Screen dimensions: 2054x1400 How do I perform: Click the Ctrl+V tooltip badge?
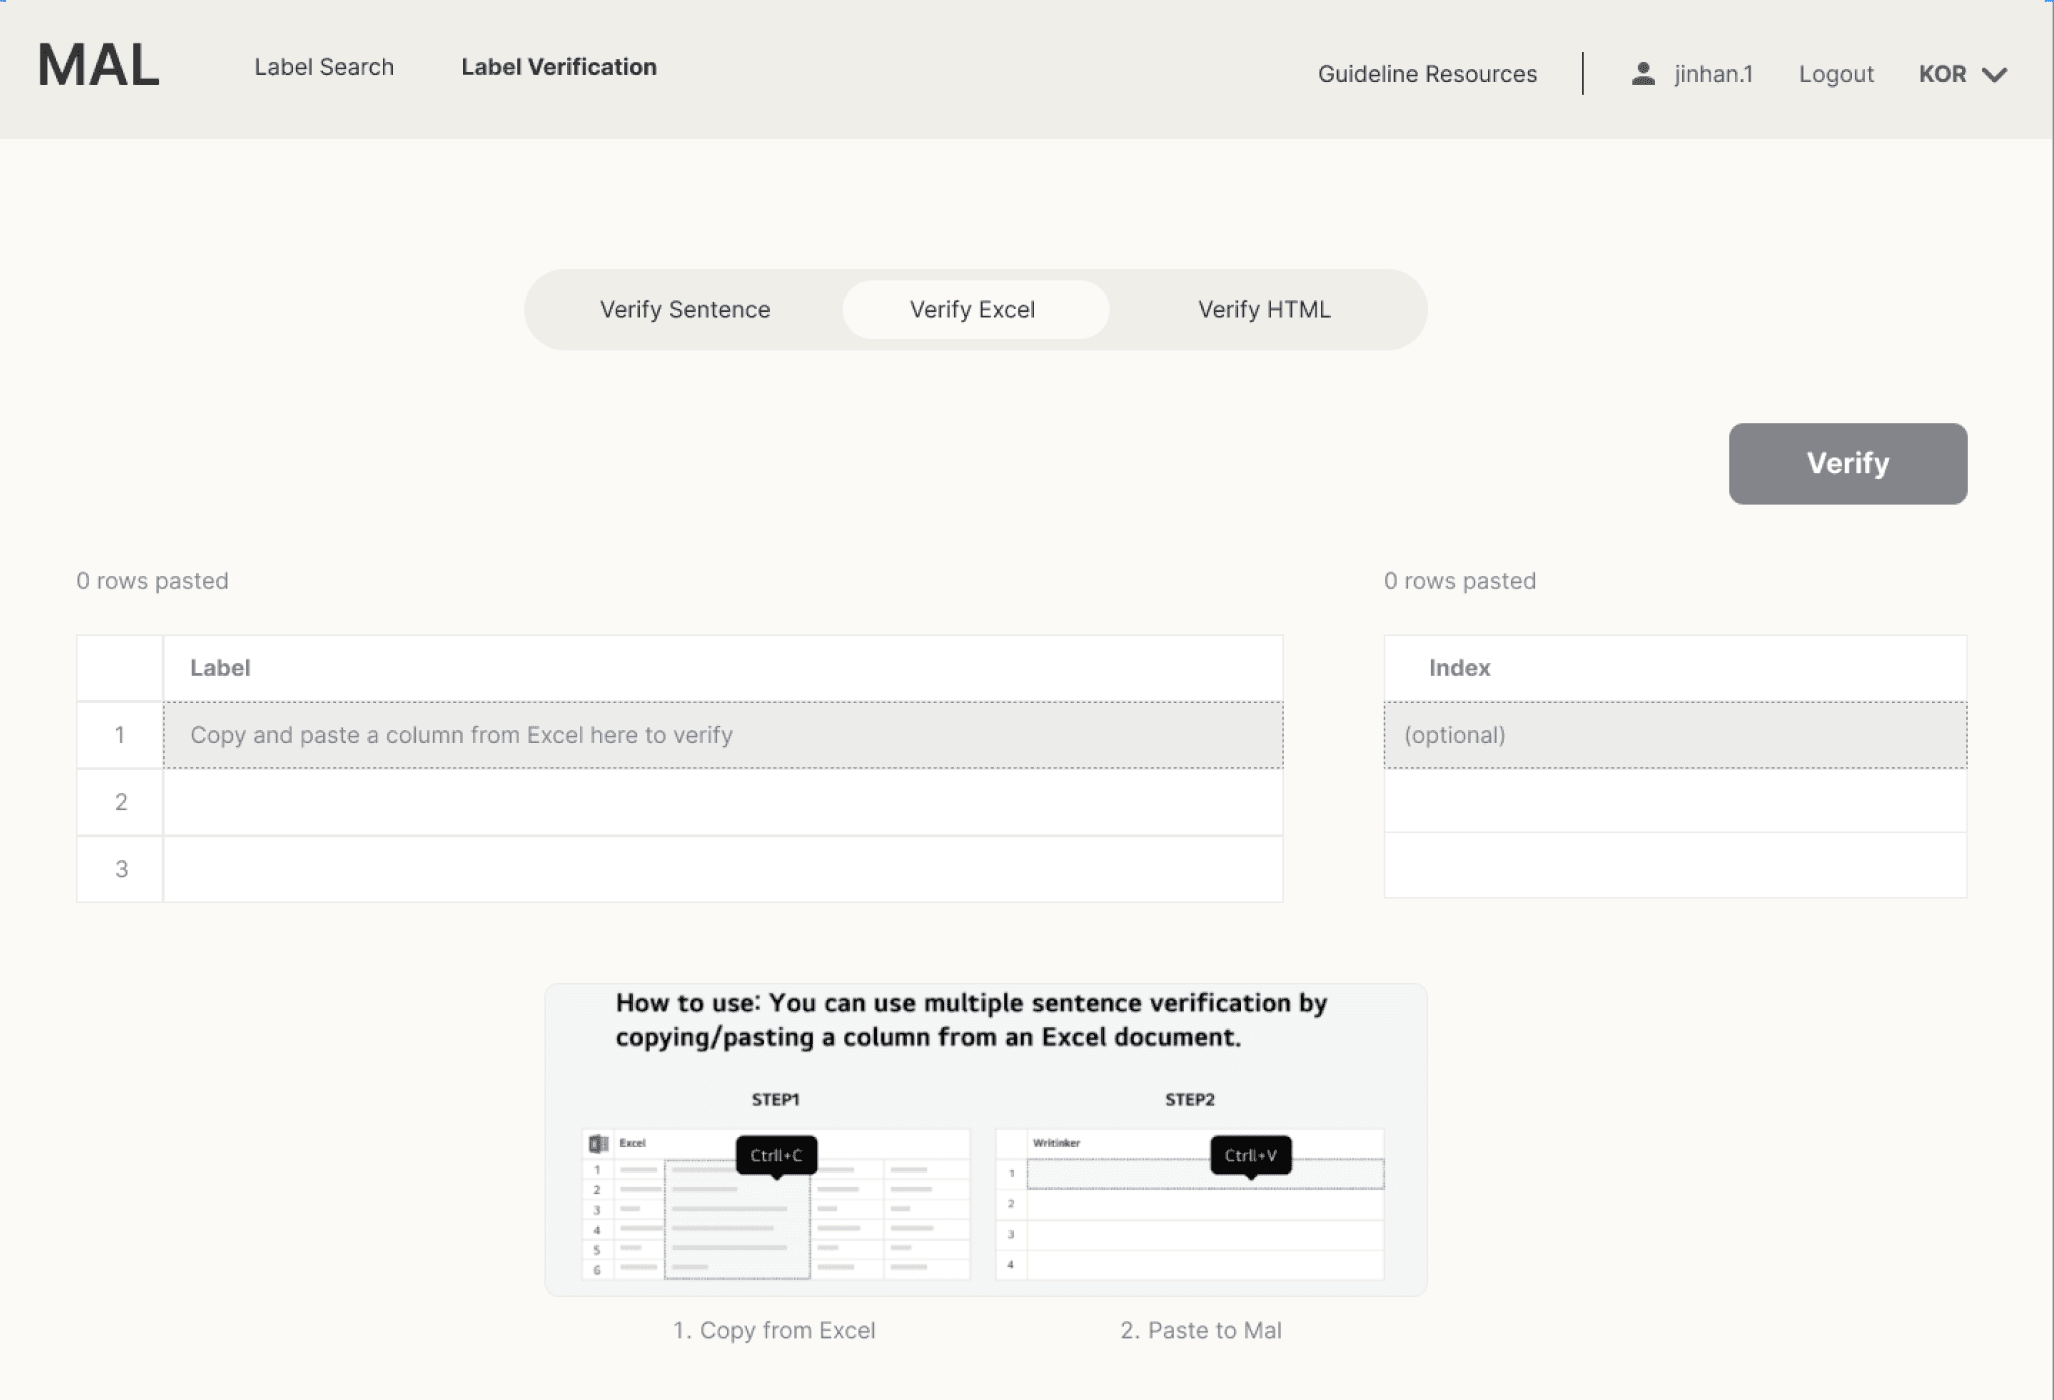pyautogui.click(x=1250, y=1155)
